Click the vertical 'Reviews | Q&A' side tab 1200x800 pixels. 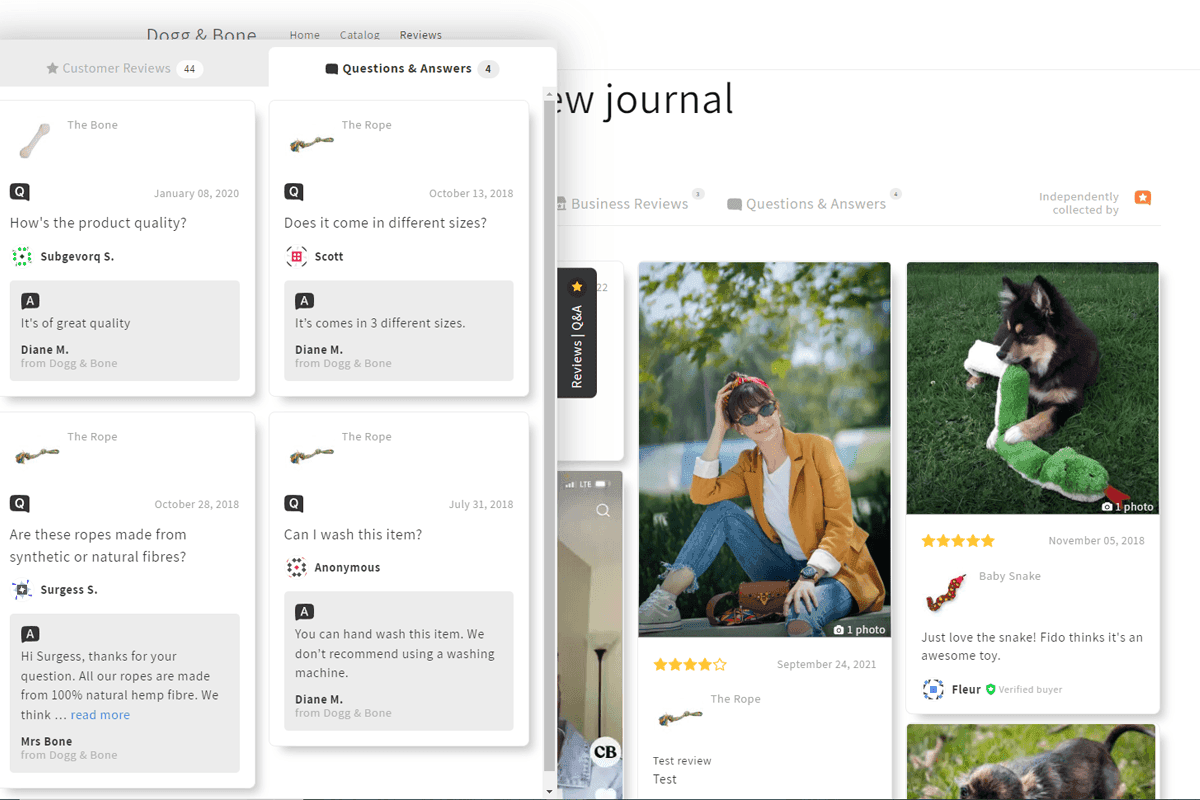(x=577, y=333)
